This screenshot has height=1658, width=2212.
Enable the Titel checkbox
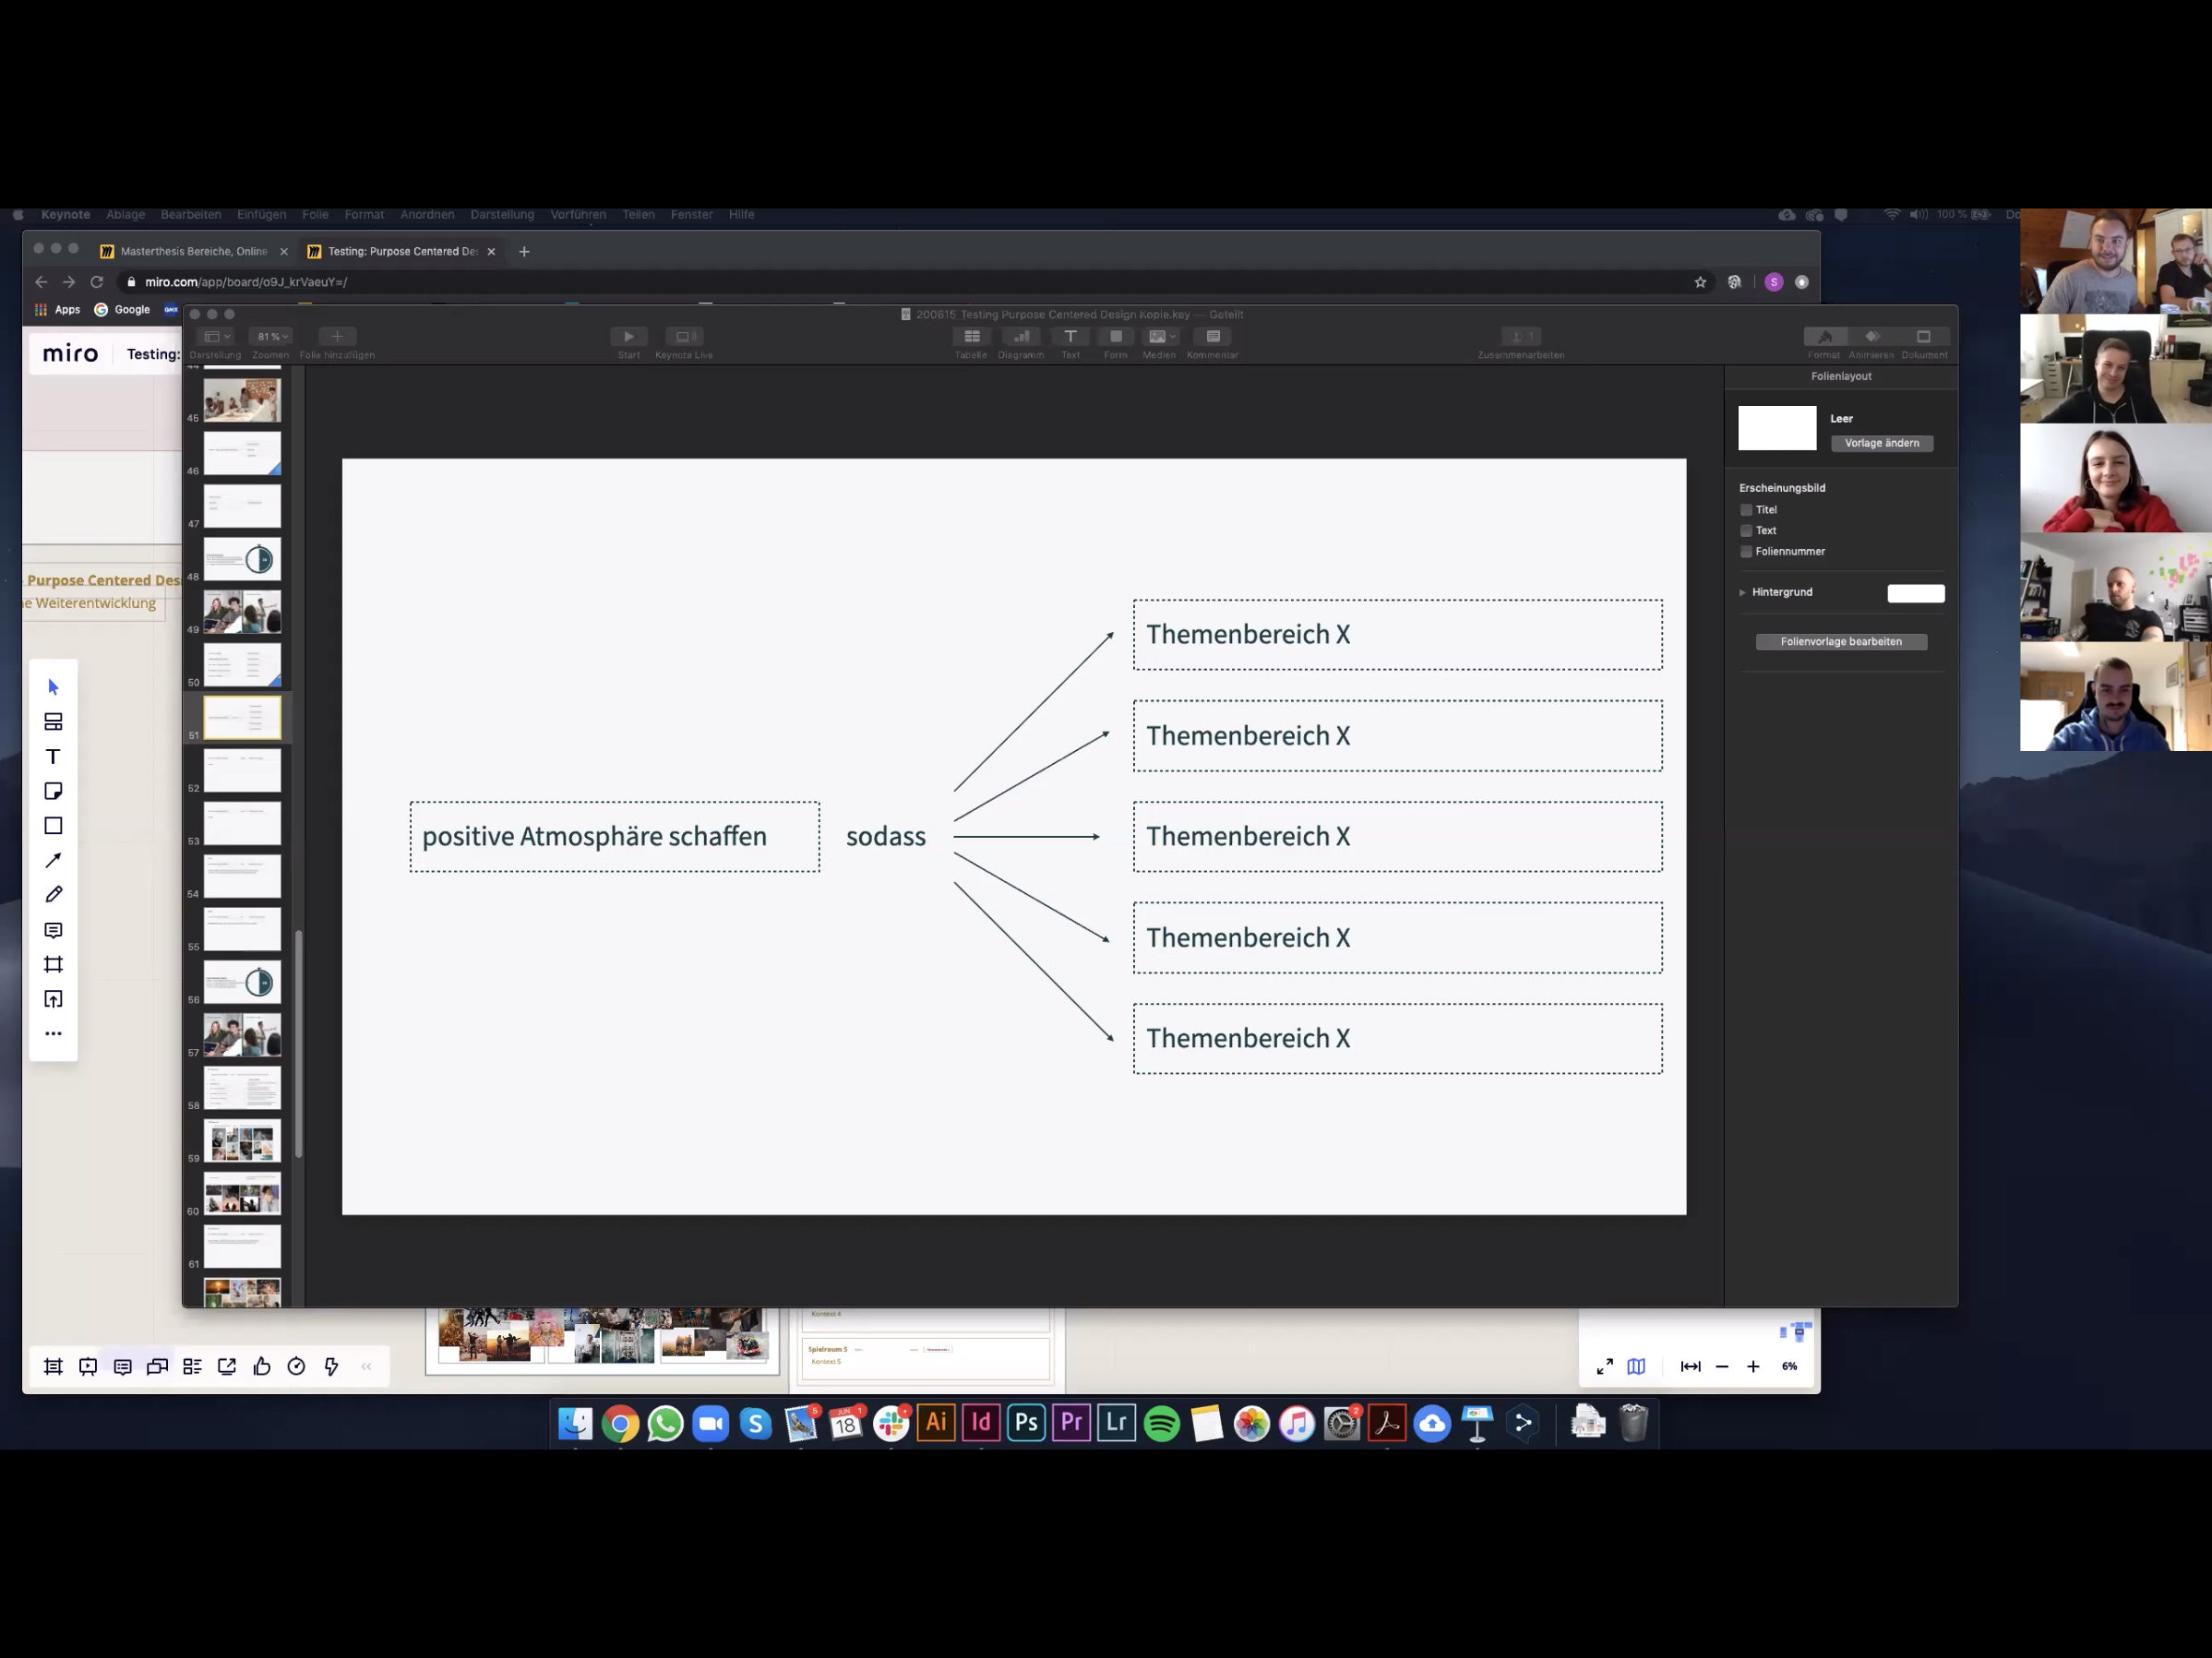1746,510
